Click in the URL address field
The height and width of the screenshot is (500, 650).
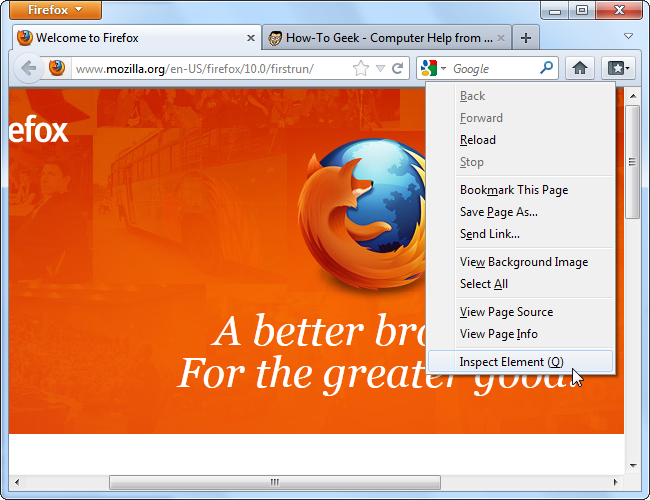click(210, 69)
